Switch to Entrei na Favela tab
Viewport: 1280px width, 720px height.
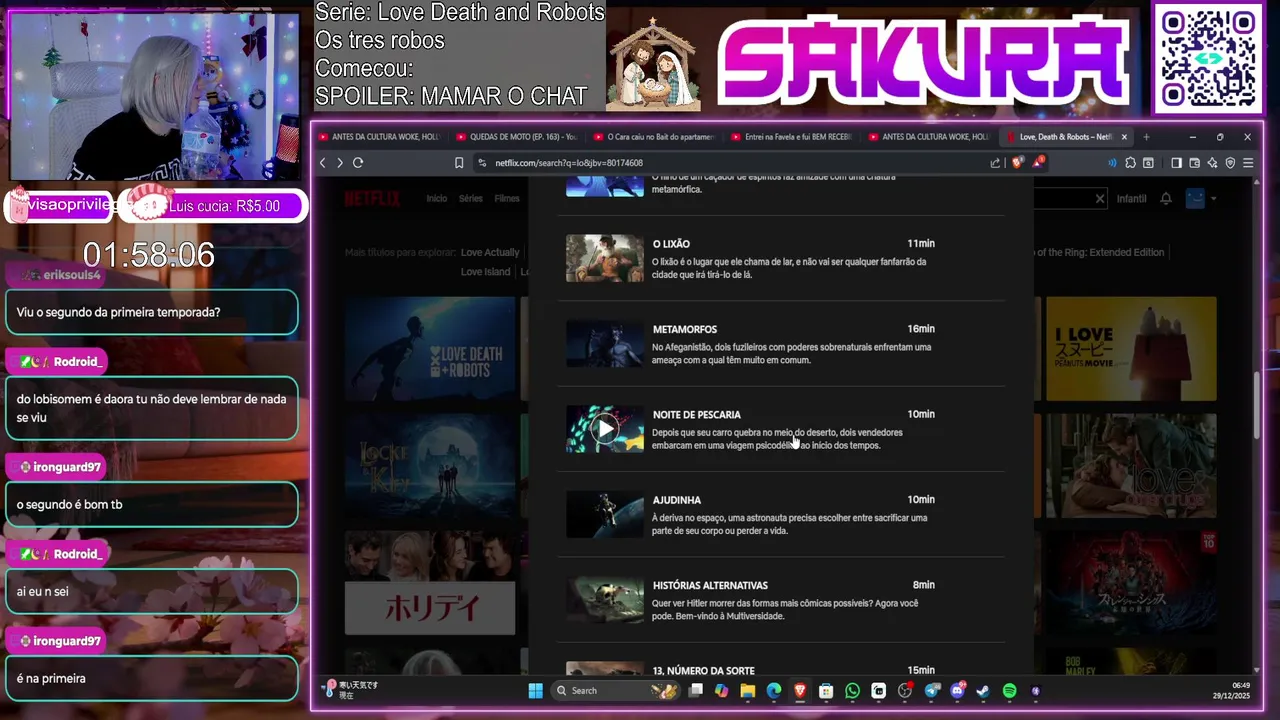pos(791,137)
